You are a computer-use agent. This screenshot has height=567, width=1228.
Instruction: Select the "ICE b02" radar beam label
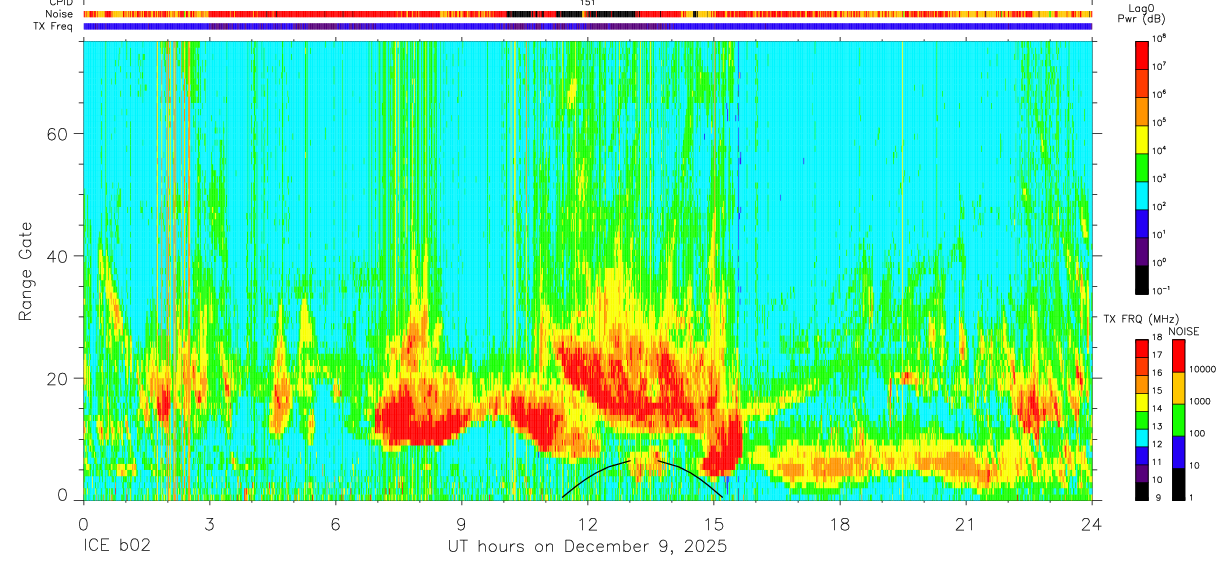click(x=116, y=547)
